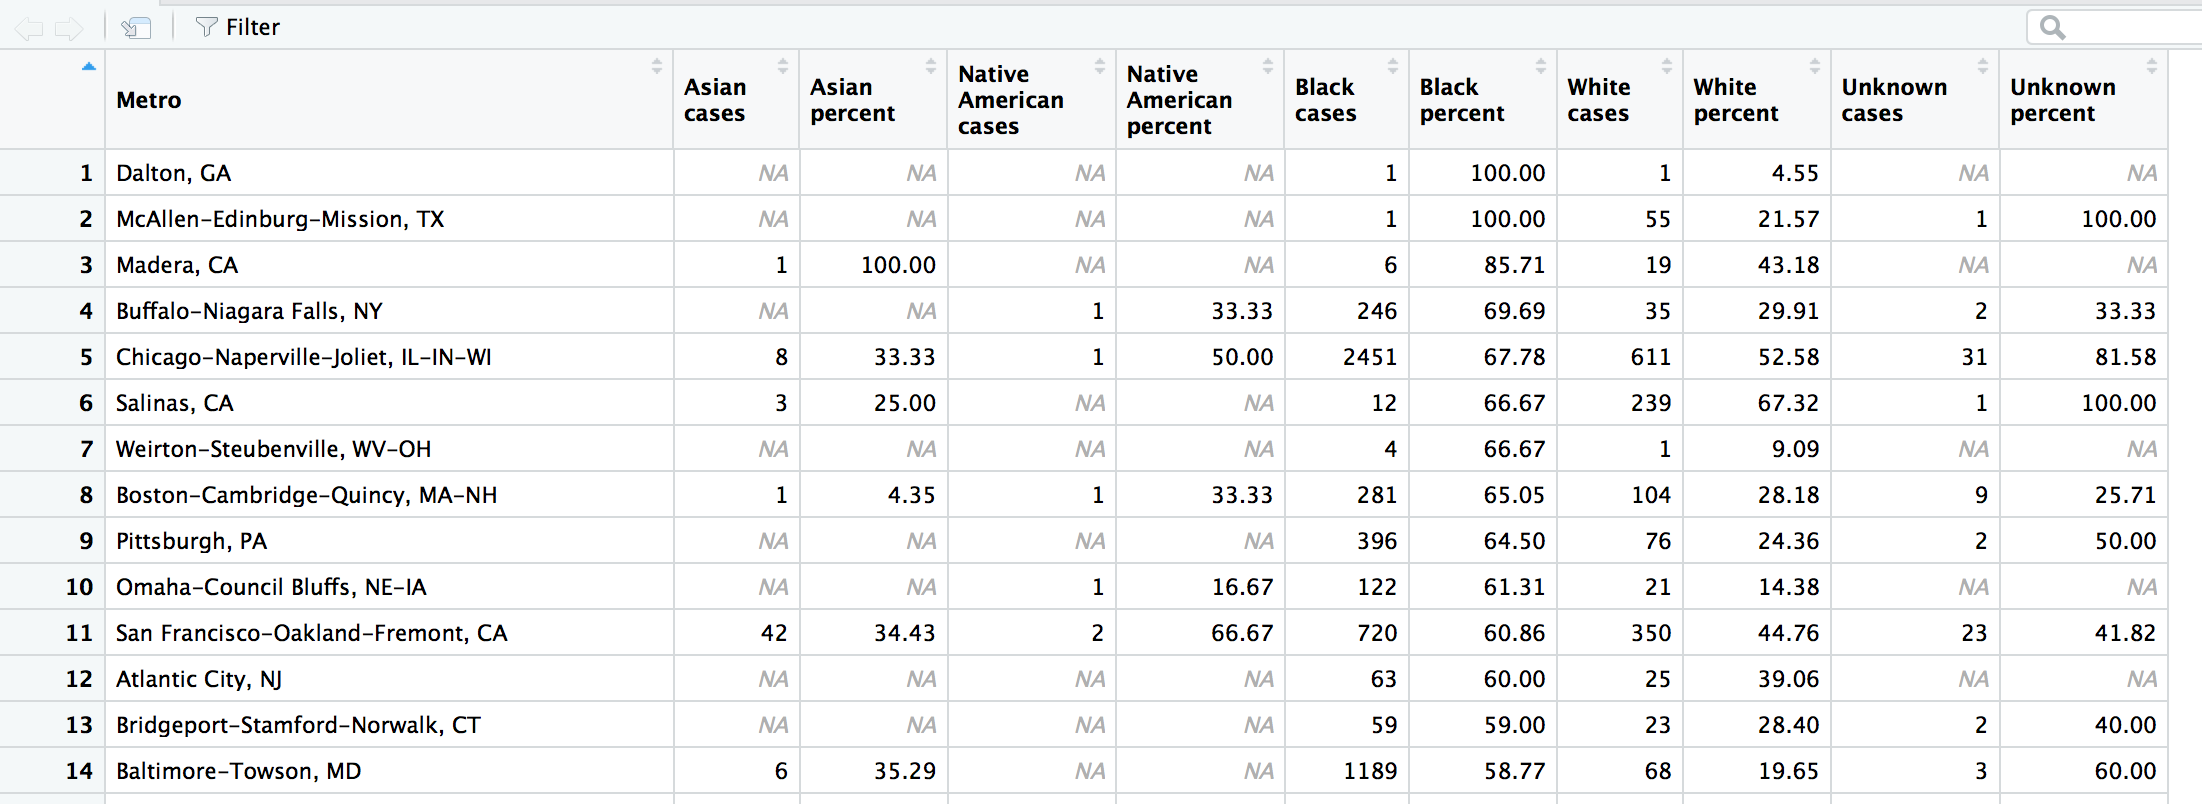
Task: Toggle sorting on the Unknown percent column
Action: coord(2151,66)
